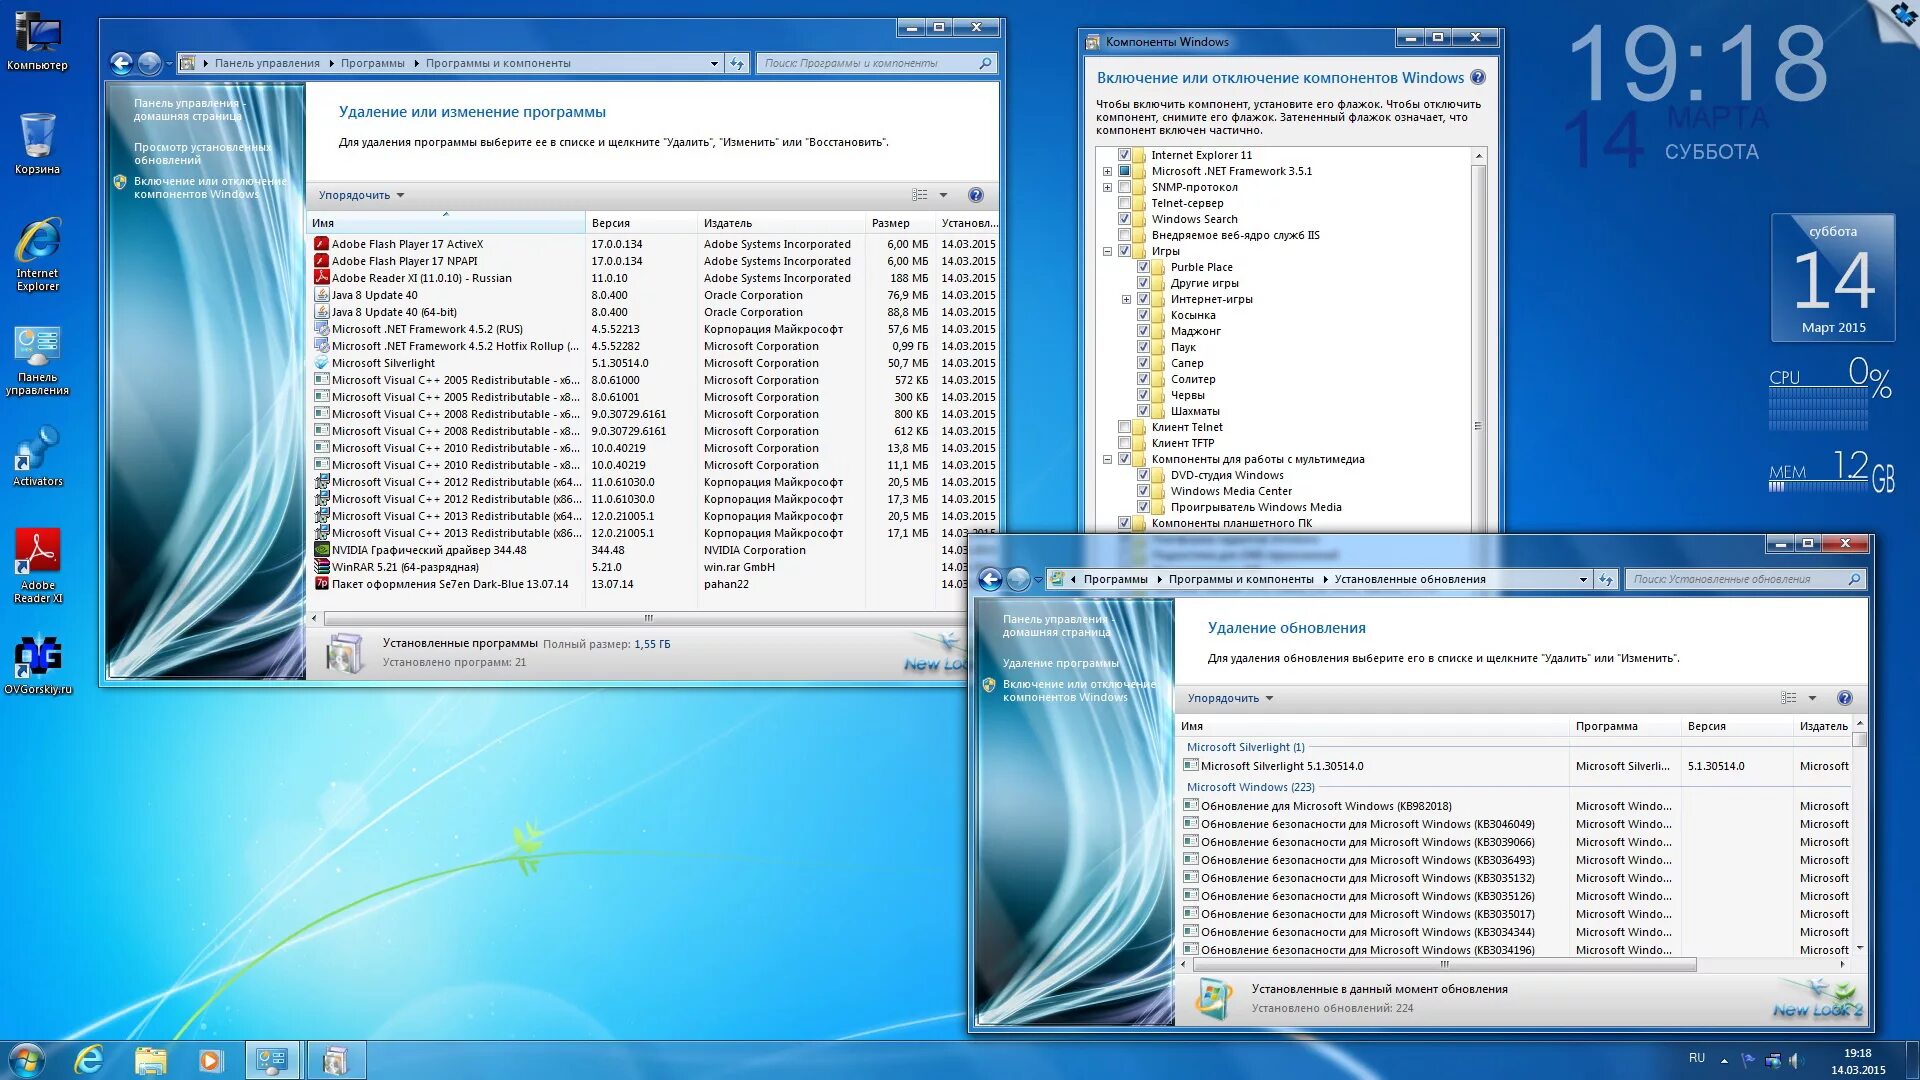Viewport: 1920px width, 1080px height.
Task: Expand the Microsoft .NET Framework 3.5.1 node
Action: 1107,171
